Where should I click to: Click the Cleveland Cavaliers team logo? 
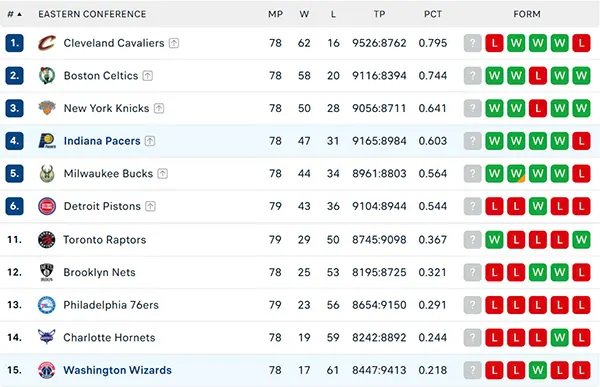point(47,43)
